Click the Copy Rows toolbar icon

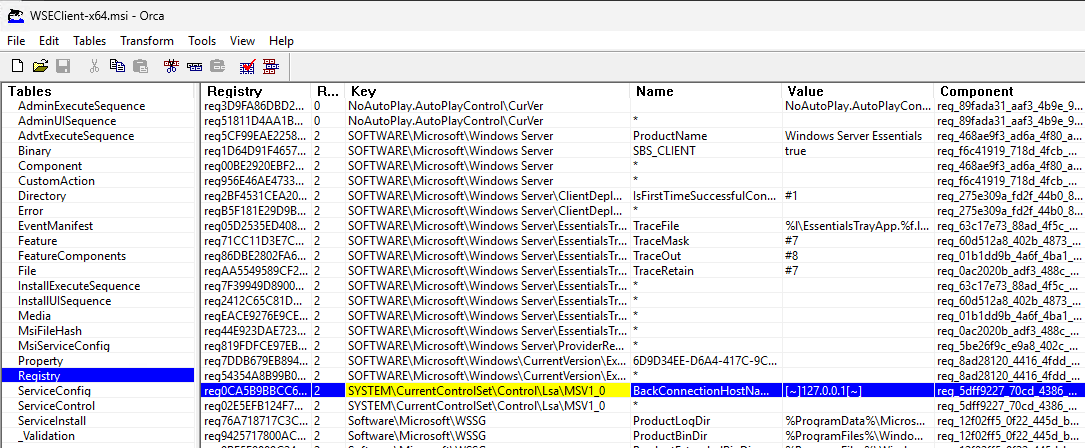click(194, 66)
